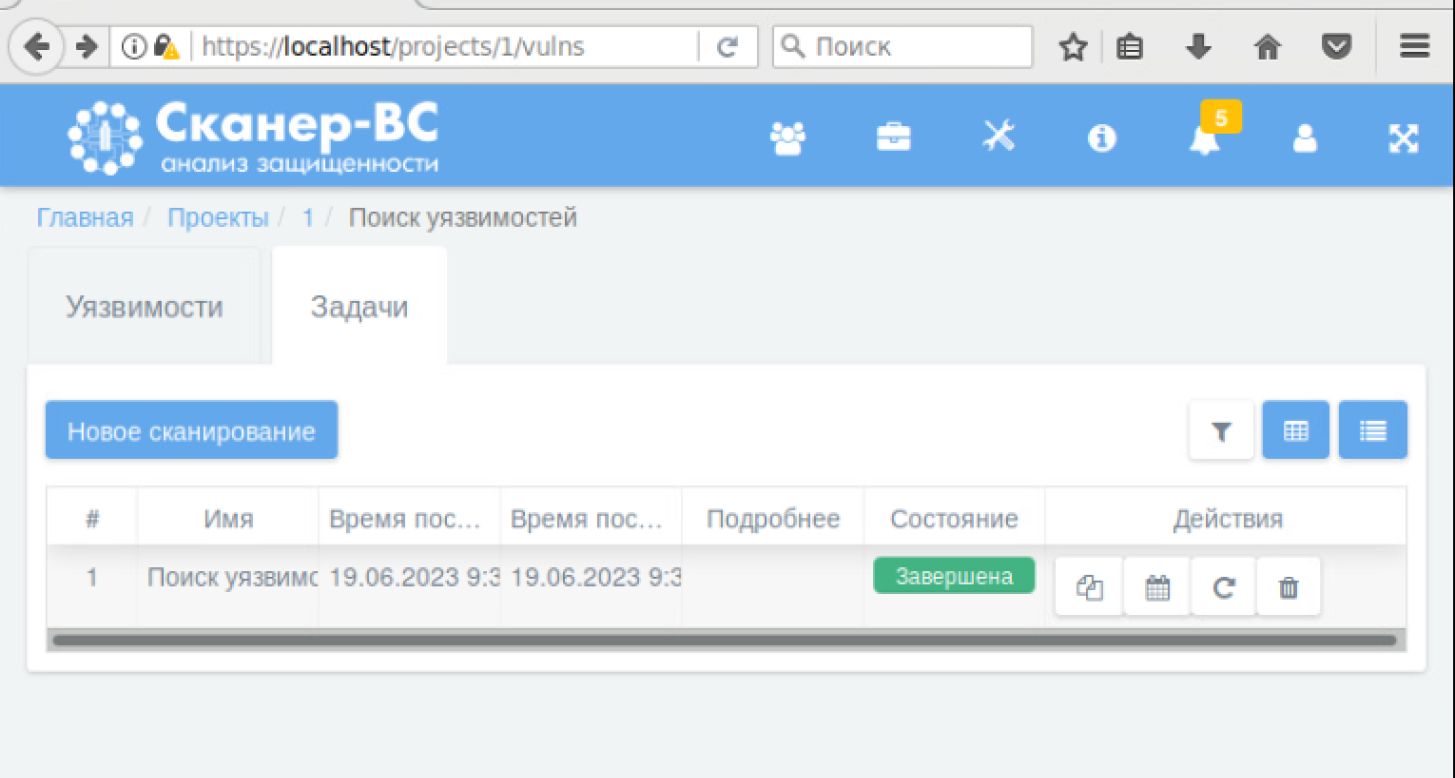
Task: Switch to list view layout
Action: 1373,431
